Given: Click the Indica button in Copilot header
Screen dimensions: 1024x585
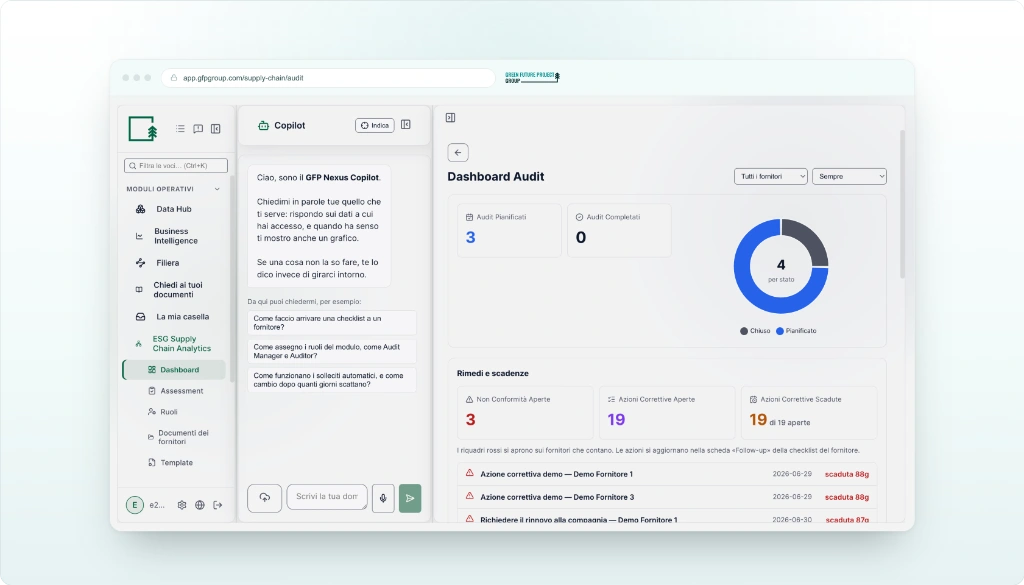Looking at the screenshot, I should click(375, 125).
